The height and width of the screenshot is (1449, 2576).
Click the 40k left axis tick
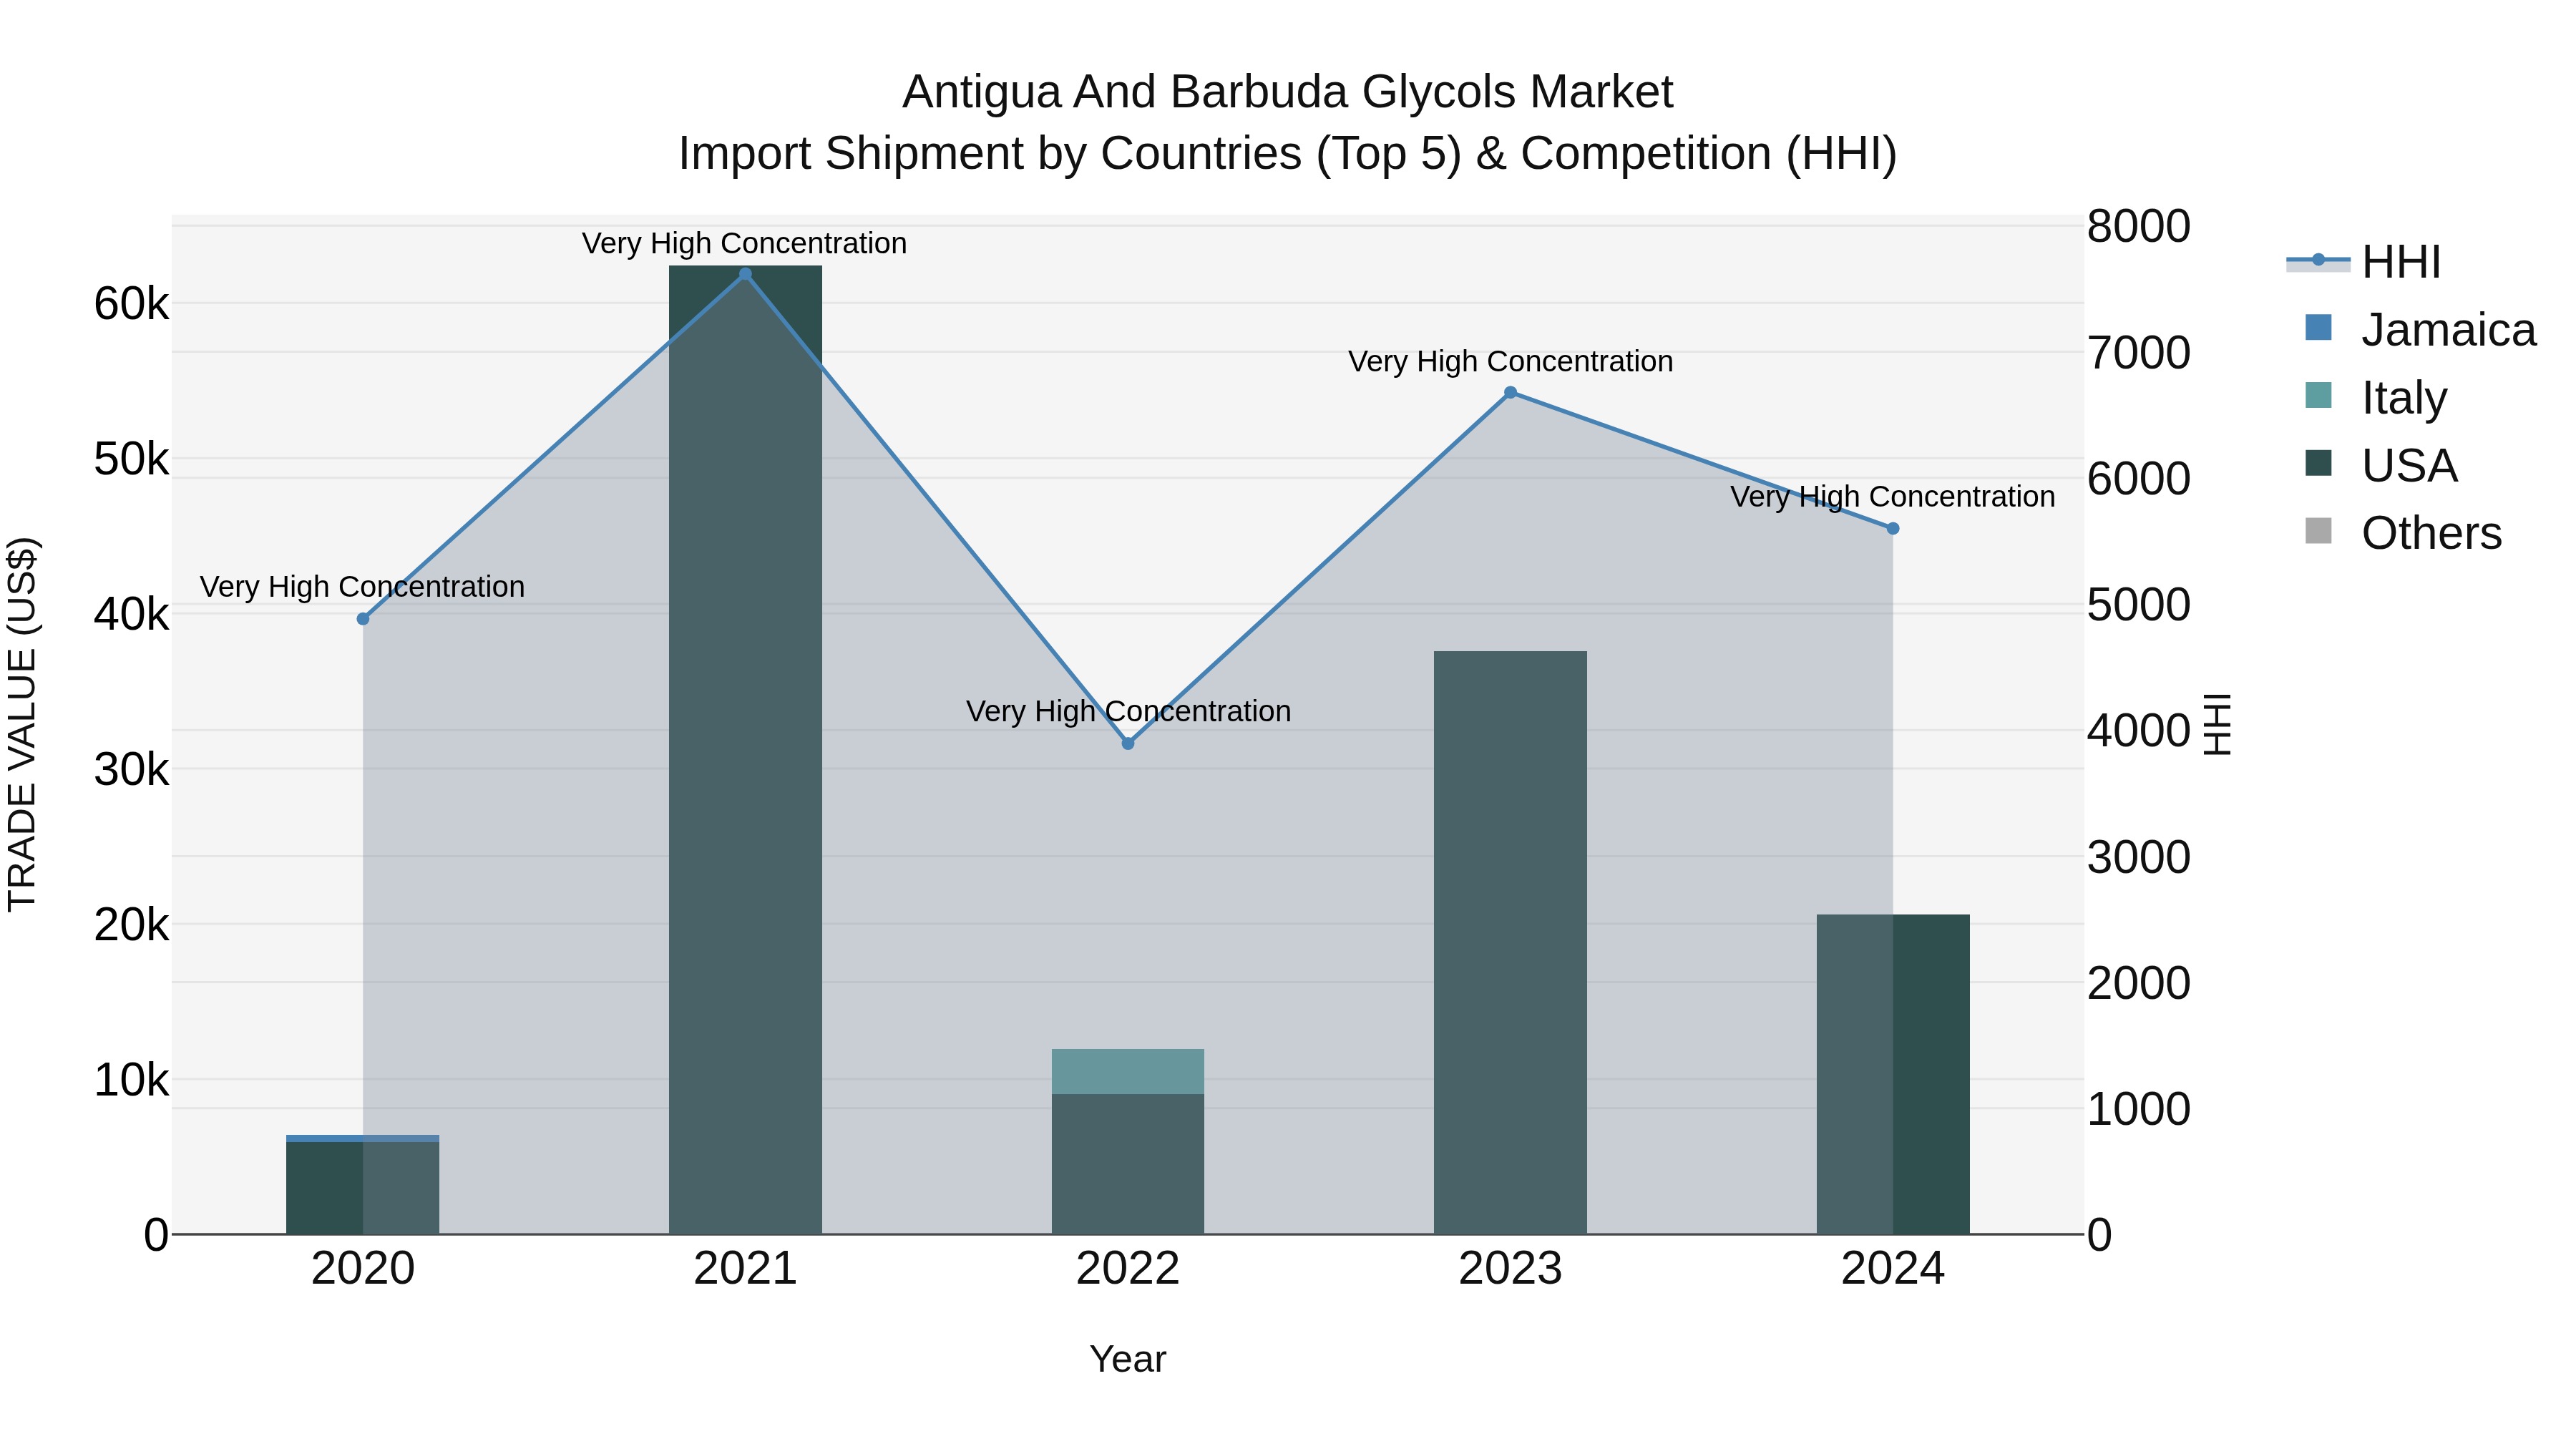[132, 614]
